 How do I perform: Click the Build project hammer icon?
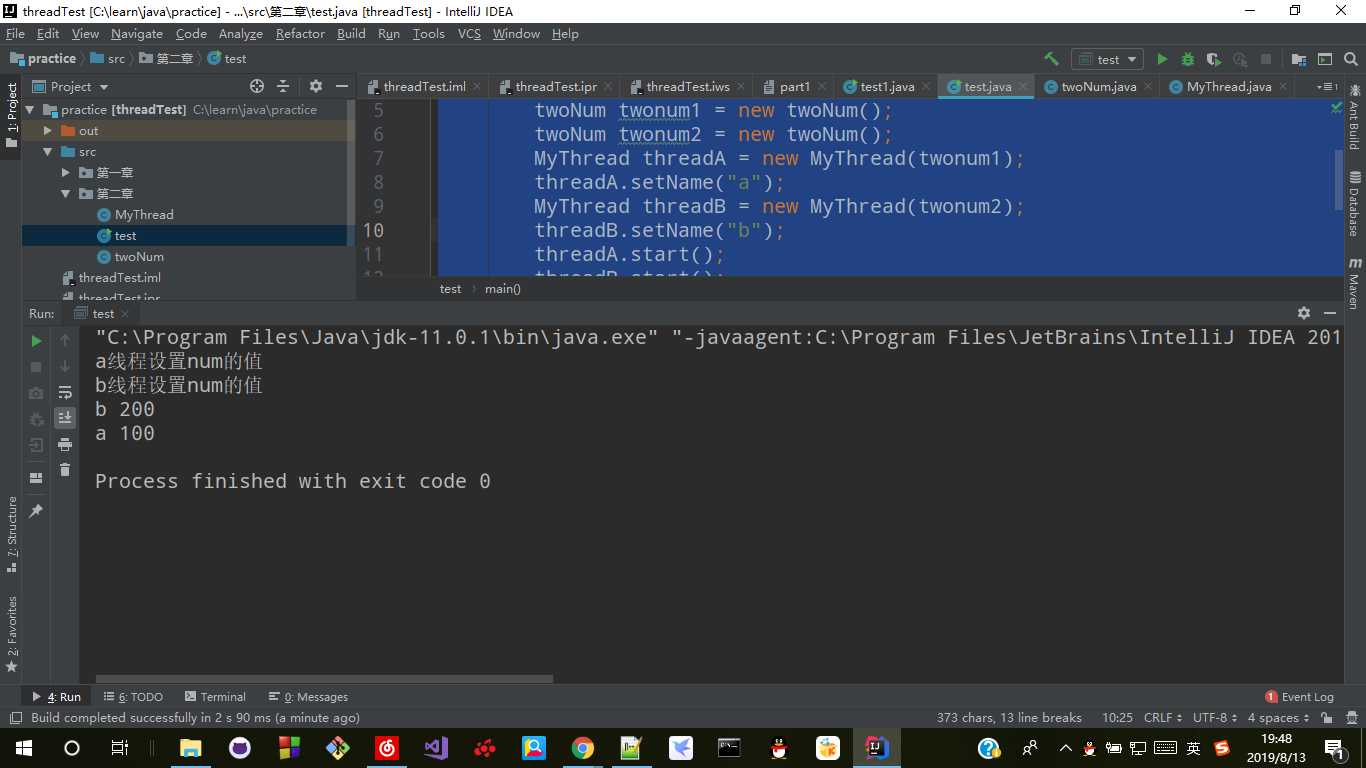click(x=1051, y=59)
